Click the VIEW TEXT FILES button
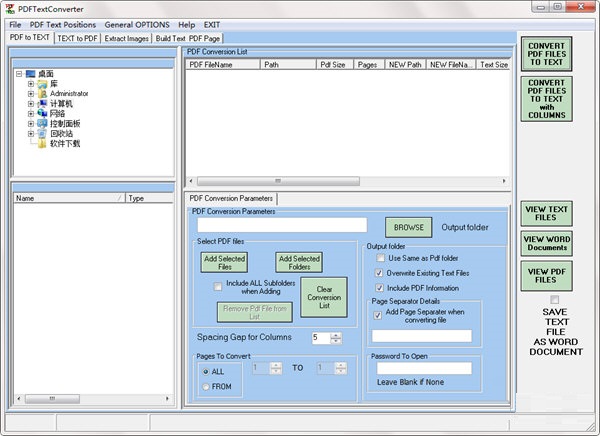600x436 pixels. 546,213
